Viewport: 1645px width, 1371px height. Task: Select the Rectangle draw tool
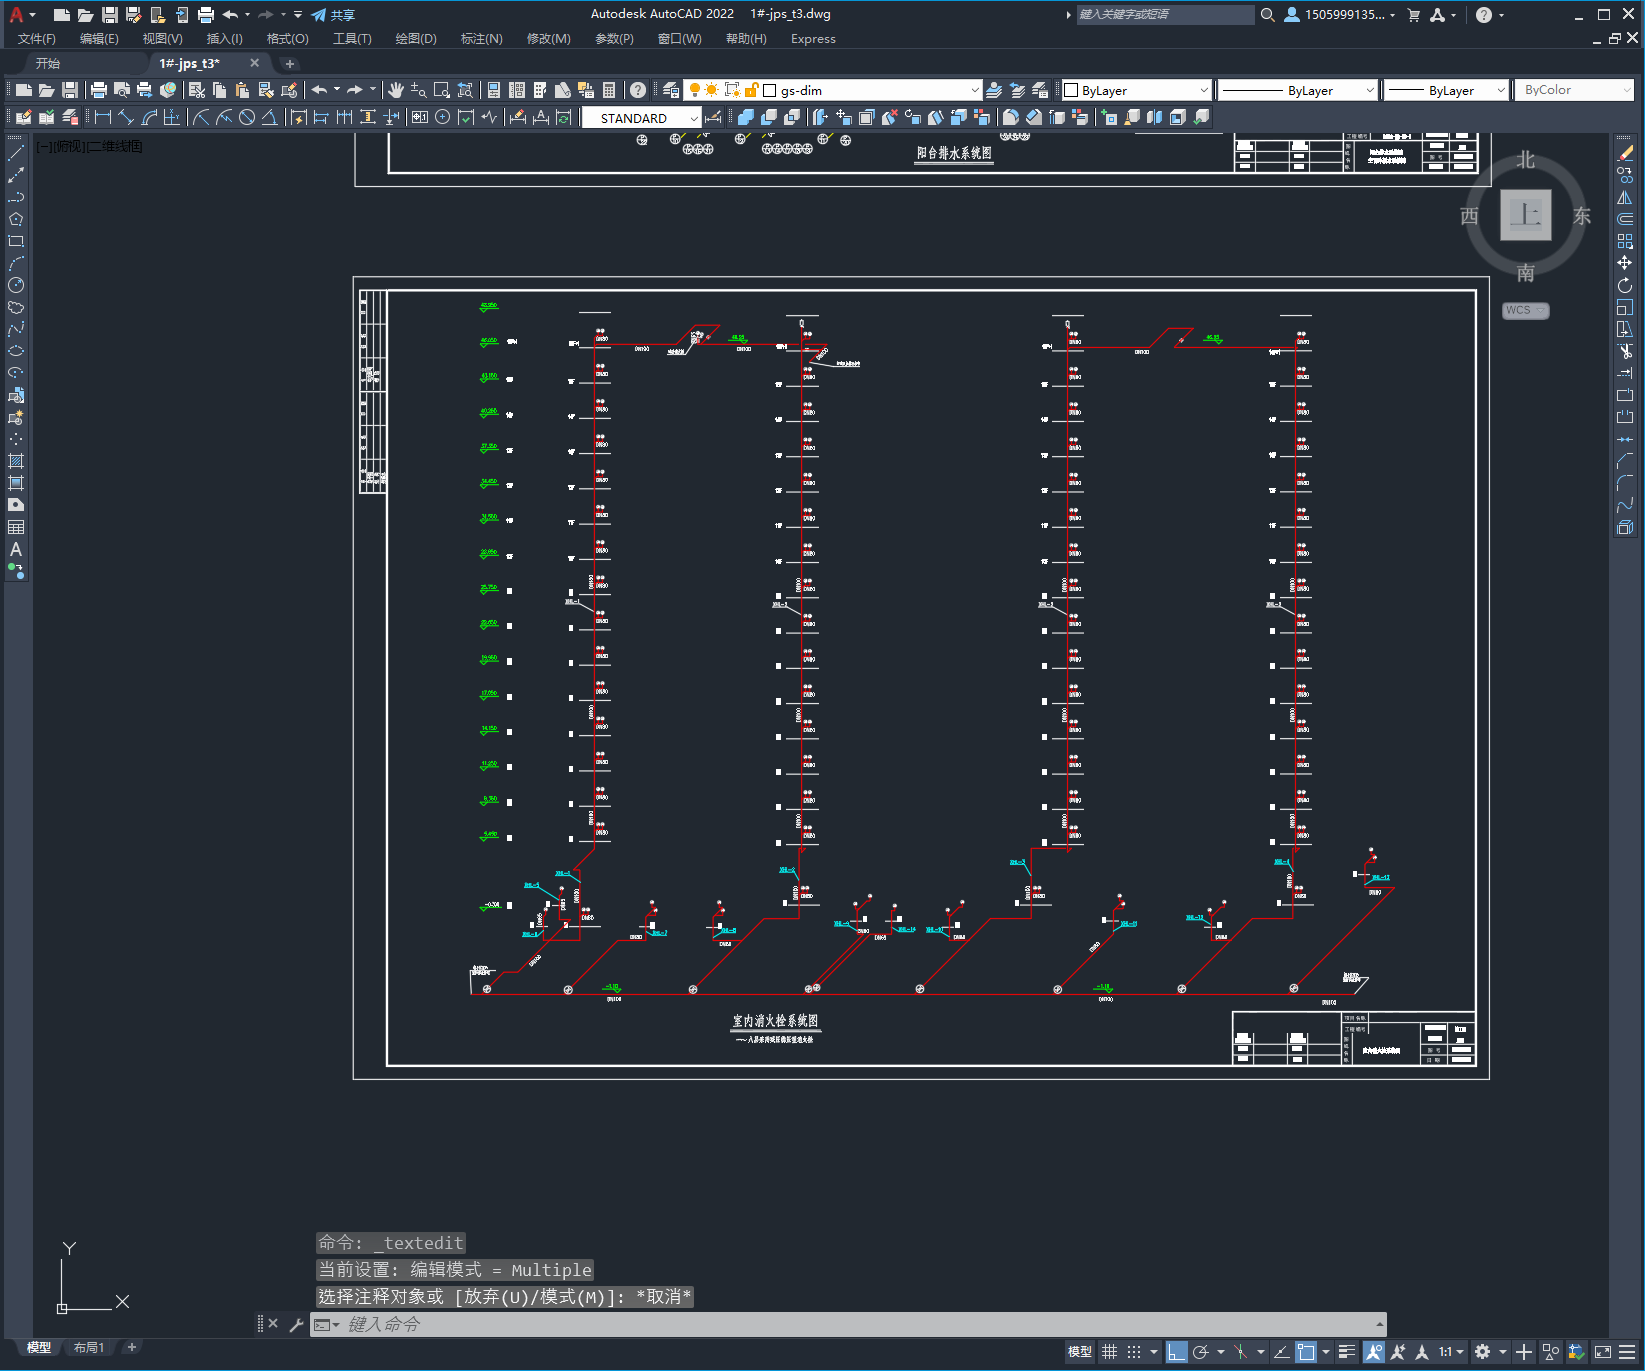pos(16,241)
